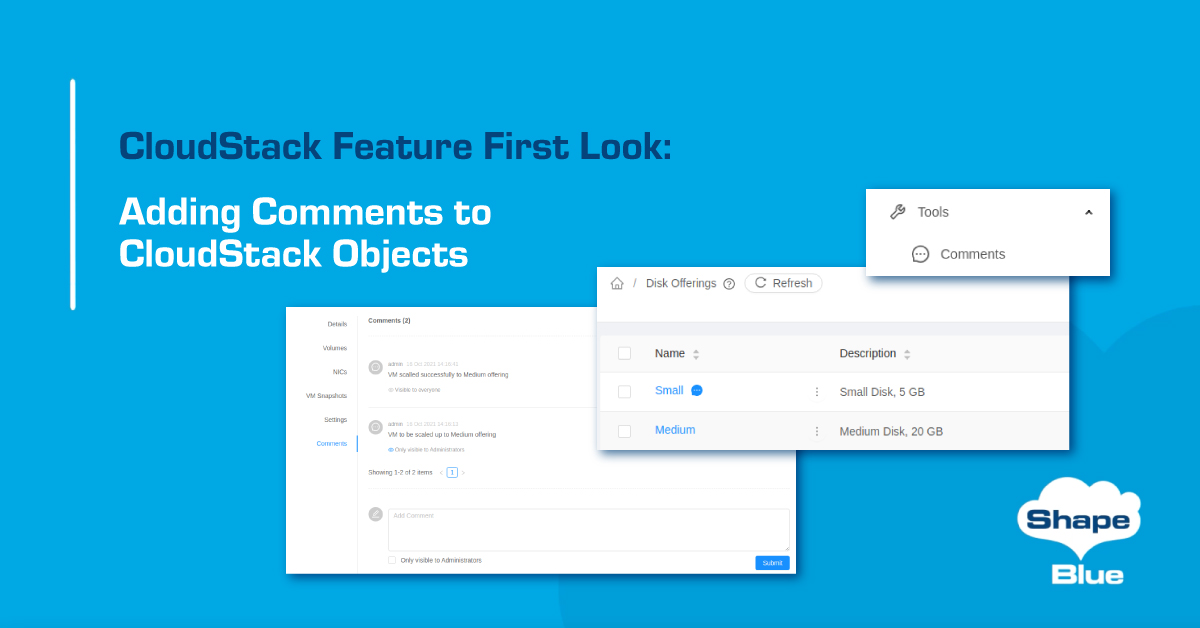
Task: Tick the select-all checkbox in table header
Action: click(624, 353)
